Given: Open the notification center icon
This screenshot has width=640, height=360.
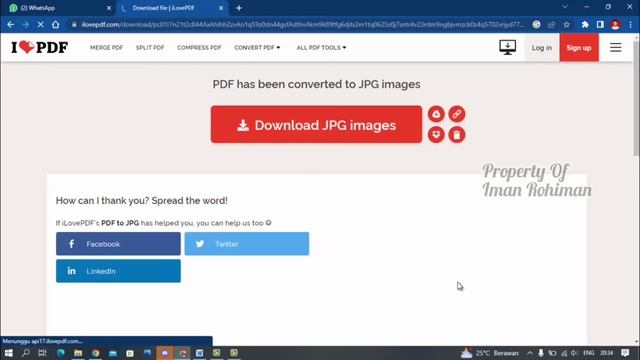Looking at the screenshot, I should pos(625,353).
